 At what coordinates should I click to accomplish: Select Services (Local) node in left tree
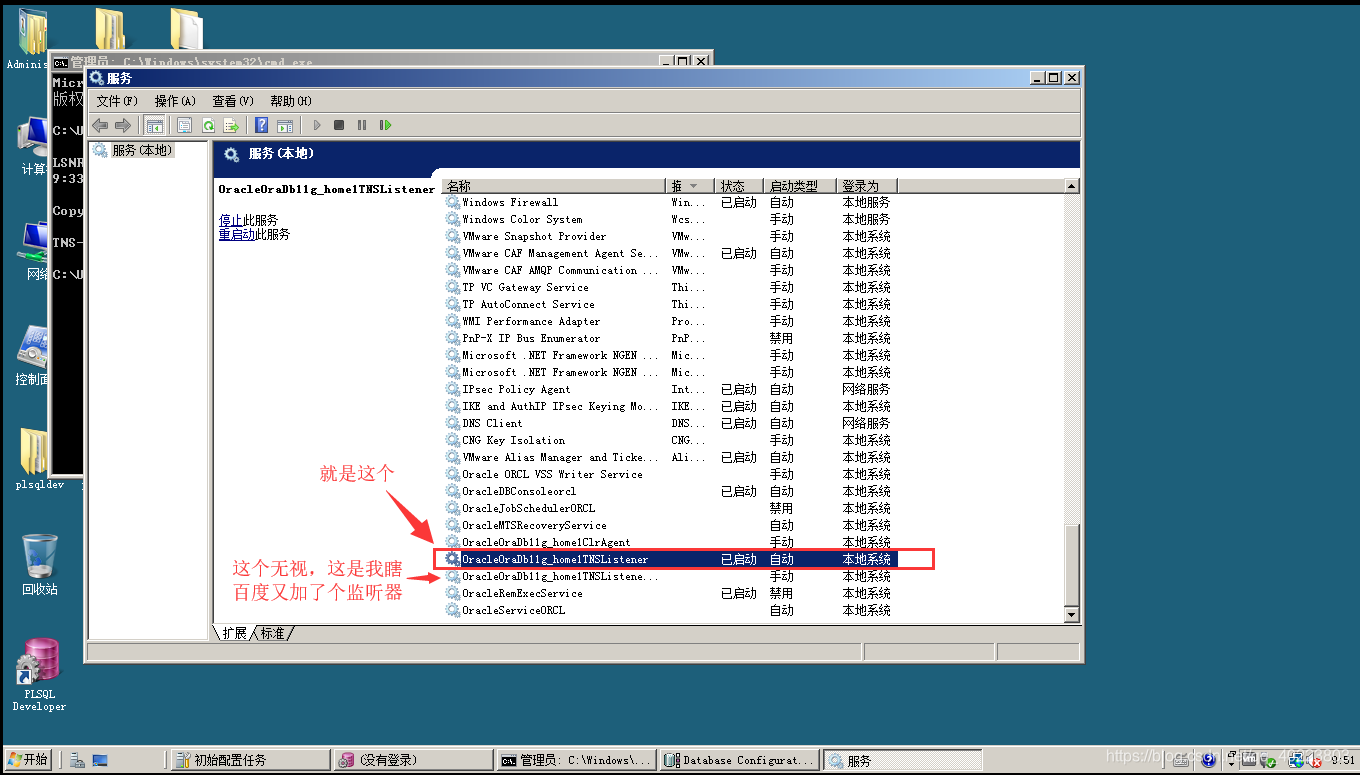point(133,150)
